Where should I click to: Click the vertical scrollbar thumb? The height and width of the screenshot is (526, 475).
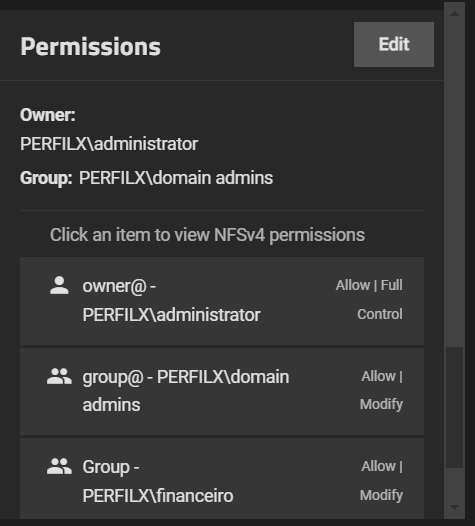tap(455, 408)
